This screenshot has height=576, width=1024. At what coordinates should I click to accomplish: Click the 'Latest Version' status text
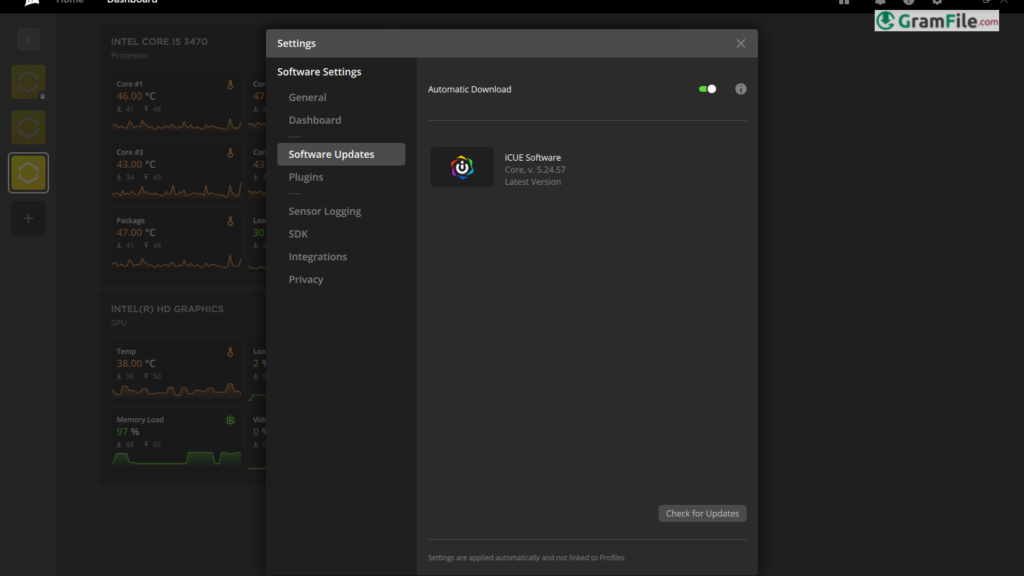[x=532, y=182]
